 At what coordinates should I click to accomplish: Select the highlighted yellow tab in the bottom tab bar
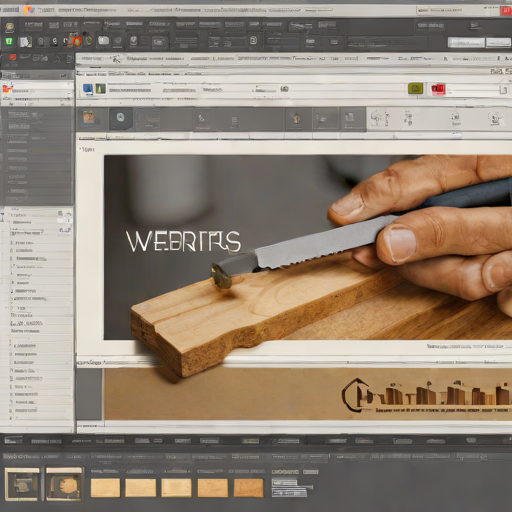coord(251,441)
